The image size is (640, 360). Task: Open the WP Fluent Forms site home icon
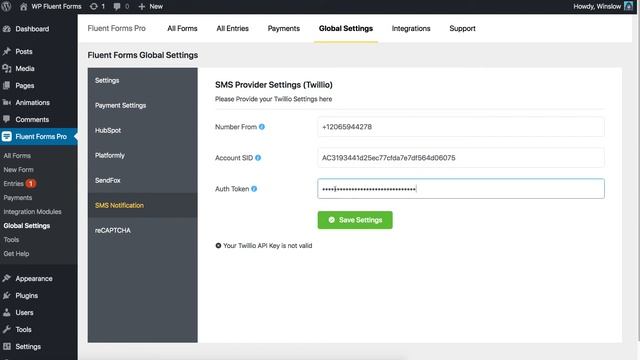pos(24,6)
